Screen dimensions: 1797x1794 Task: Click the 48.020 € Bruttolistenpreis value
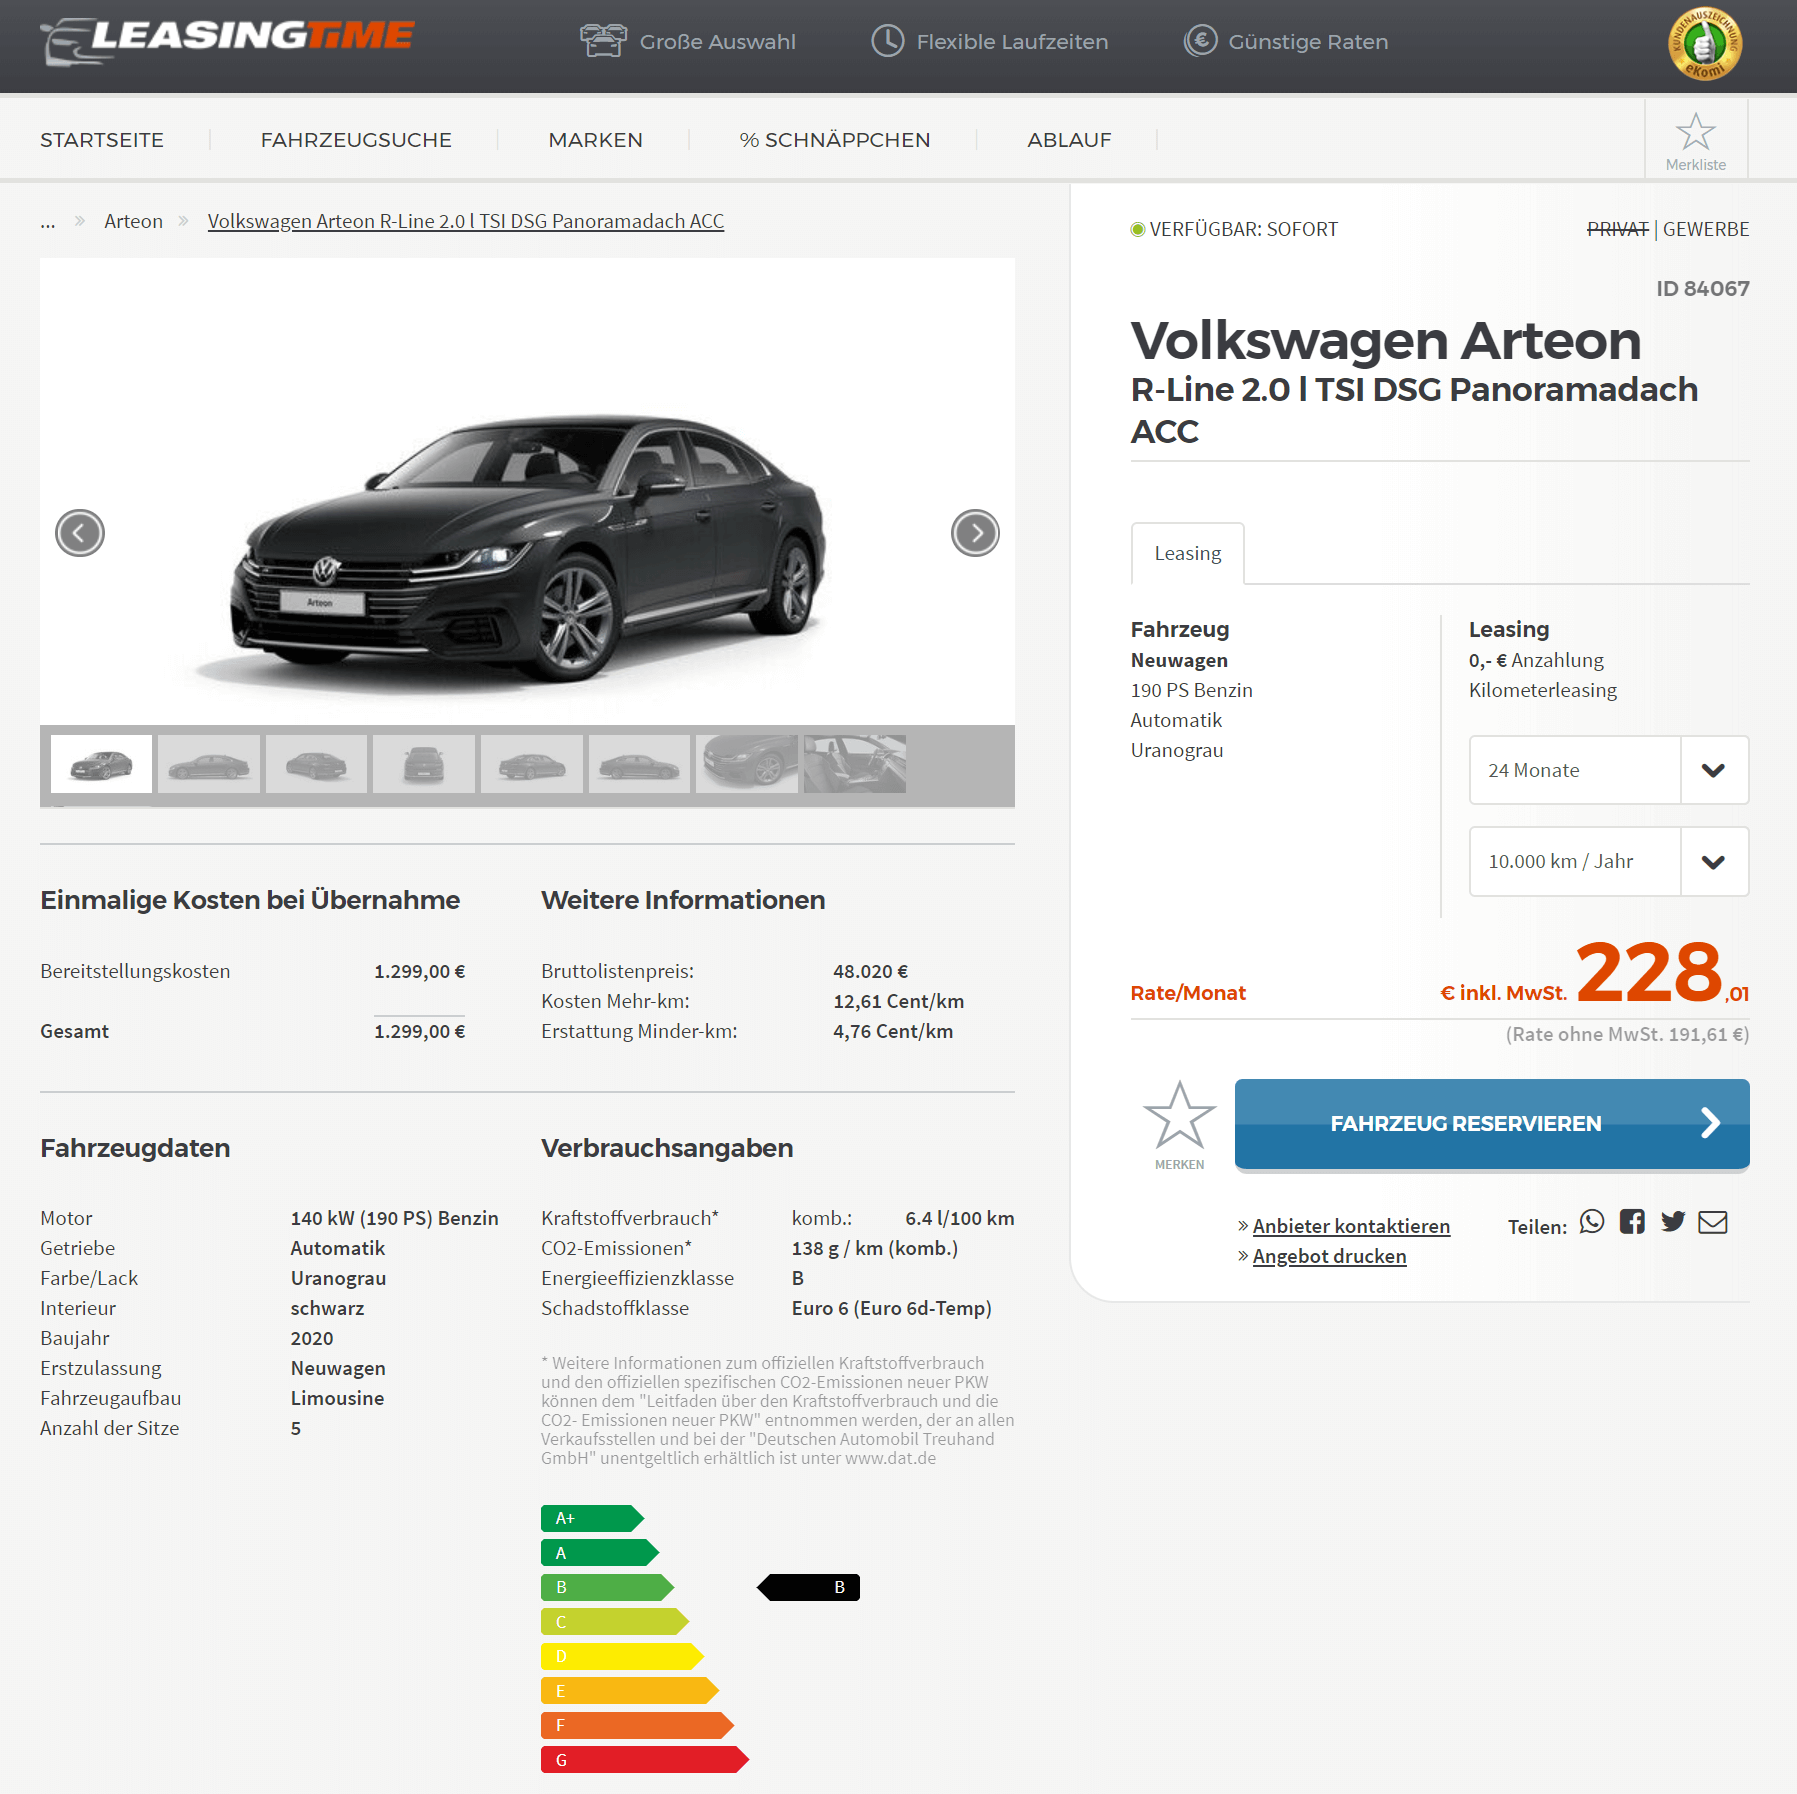click(870, 971)
